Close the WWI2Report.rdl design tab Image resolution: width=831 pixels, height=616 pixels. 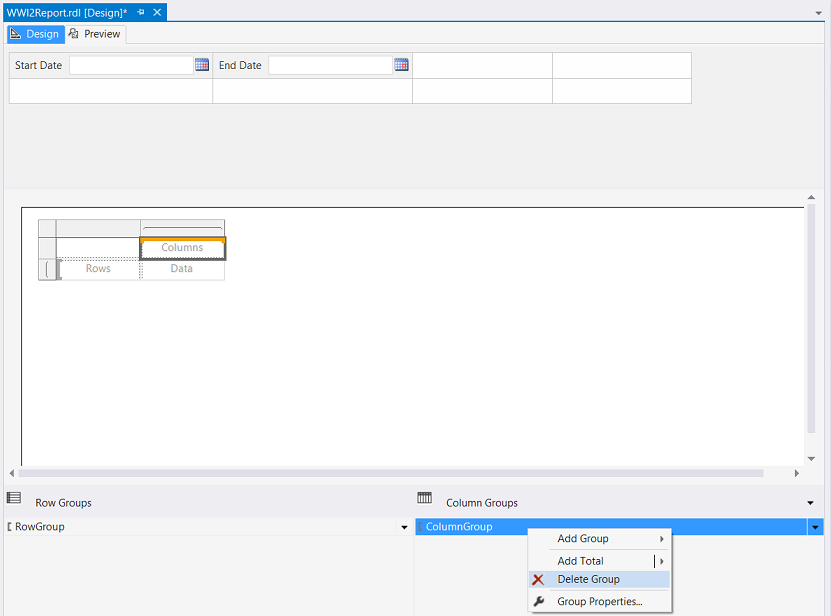pyautogui.click(x=157, y=12)
